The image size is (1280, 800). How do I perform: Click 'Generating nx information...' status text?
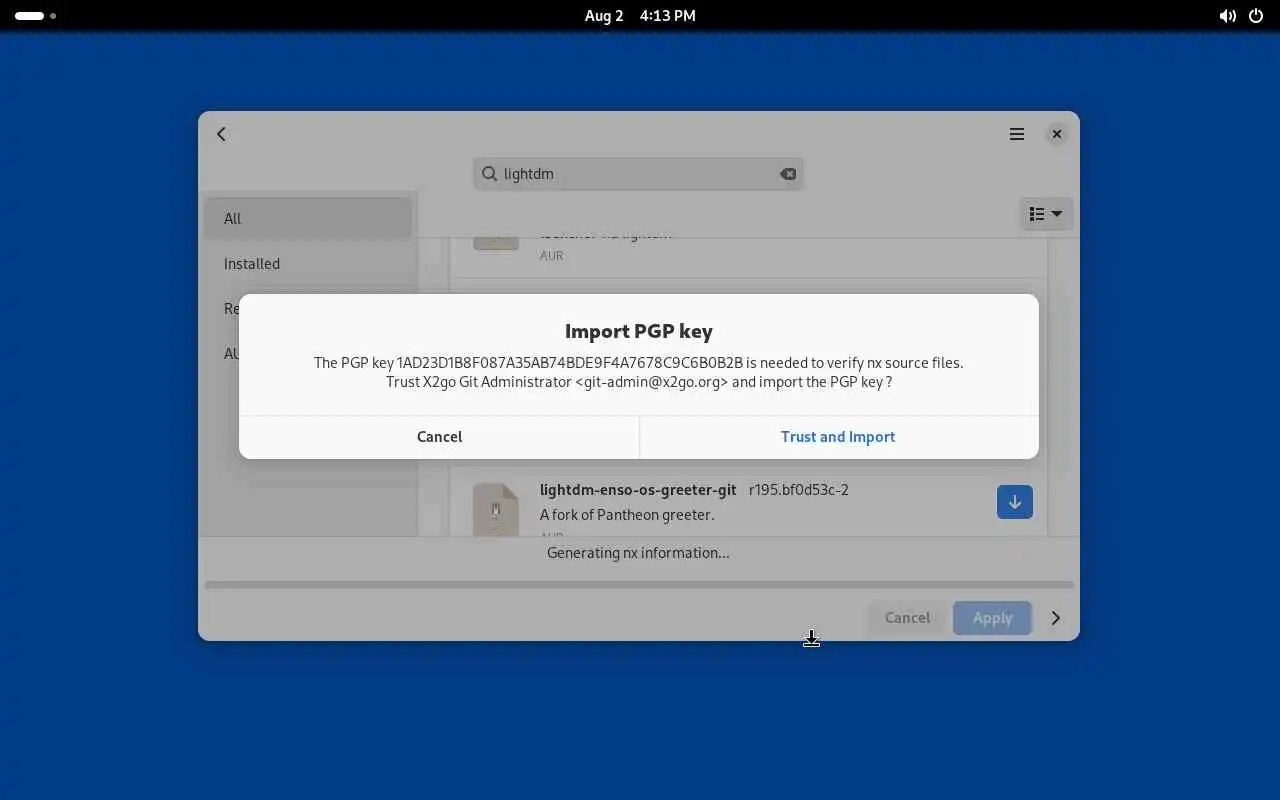[x=638, y=553]
